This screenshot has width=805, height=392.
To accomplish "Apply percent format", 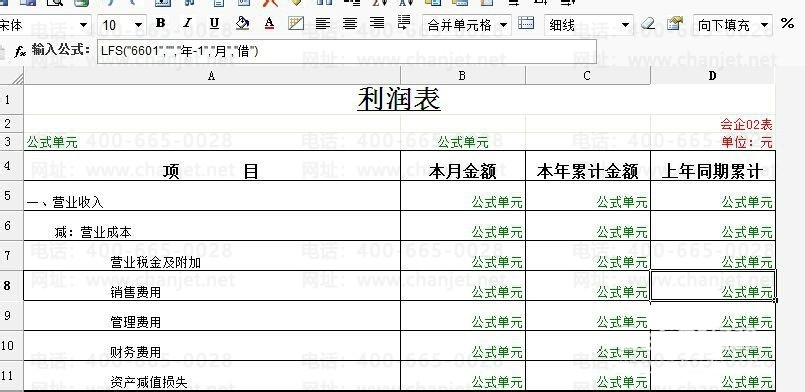I will point(787,23).
